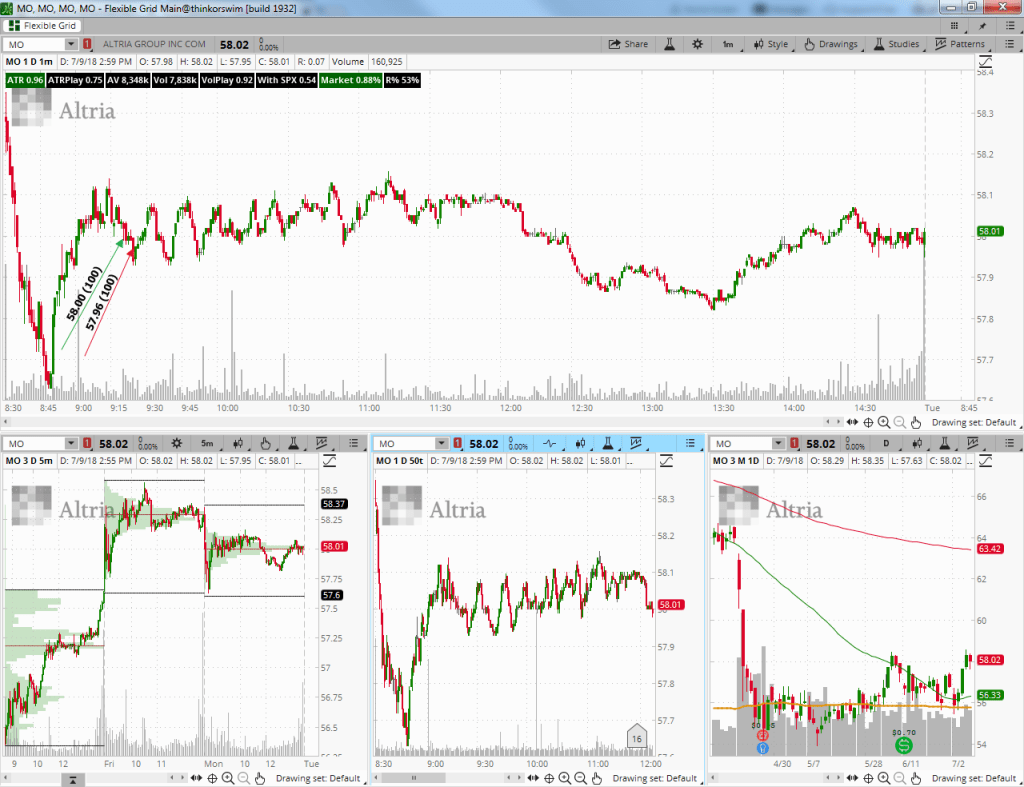Click the 1m timeframe button
This screenshot has width=1024, height=787.
click(x=728, y=44)
